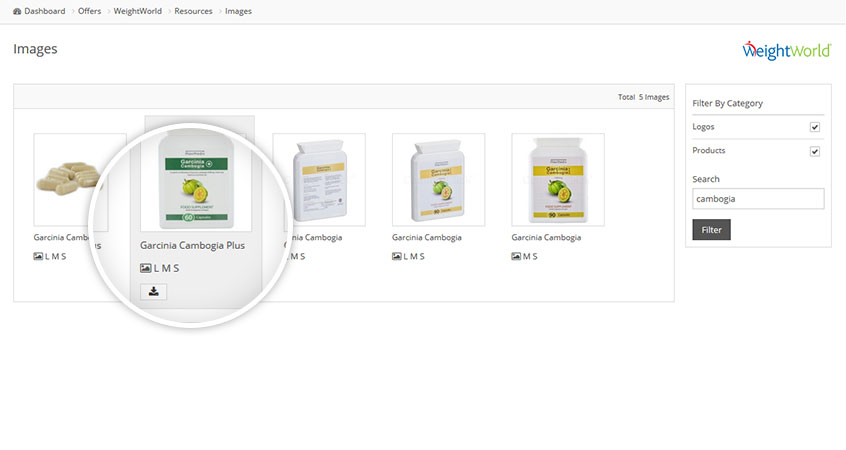Open back-label bottle thumbnail
This screenshot has width=846, height=450.
pos(320,180)
